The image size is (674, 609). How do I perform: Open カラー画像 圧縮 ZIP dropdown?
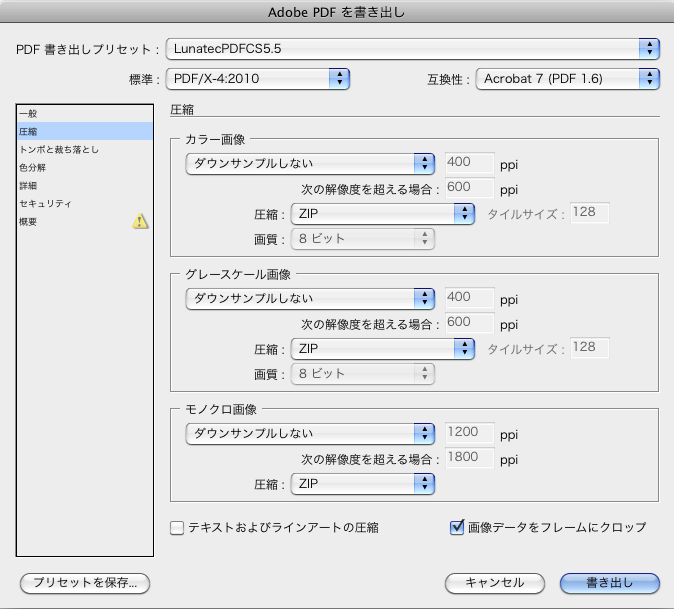pyautogui.click(x=383, y=214)
